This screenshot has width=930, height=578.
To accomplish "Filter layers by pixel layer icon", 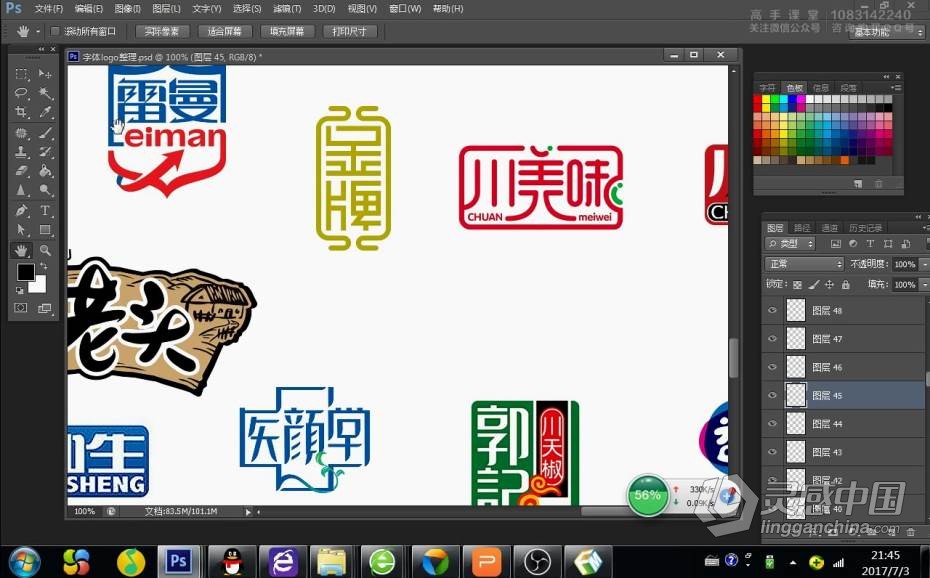I will tap(836, 244).
